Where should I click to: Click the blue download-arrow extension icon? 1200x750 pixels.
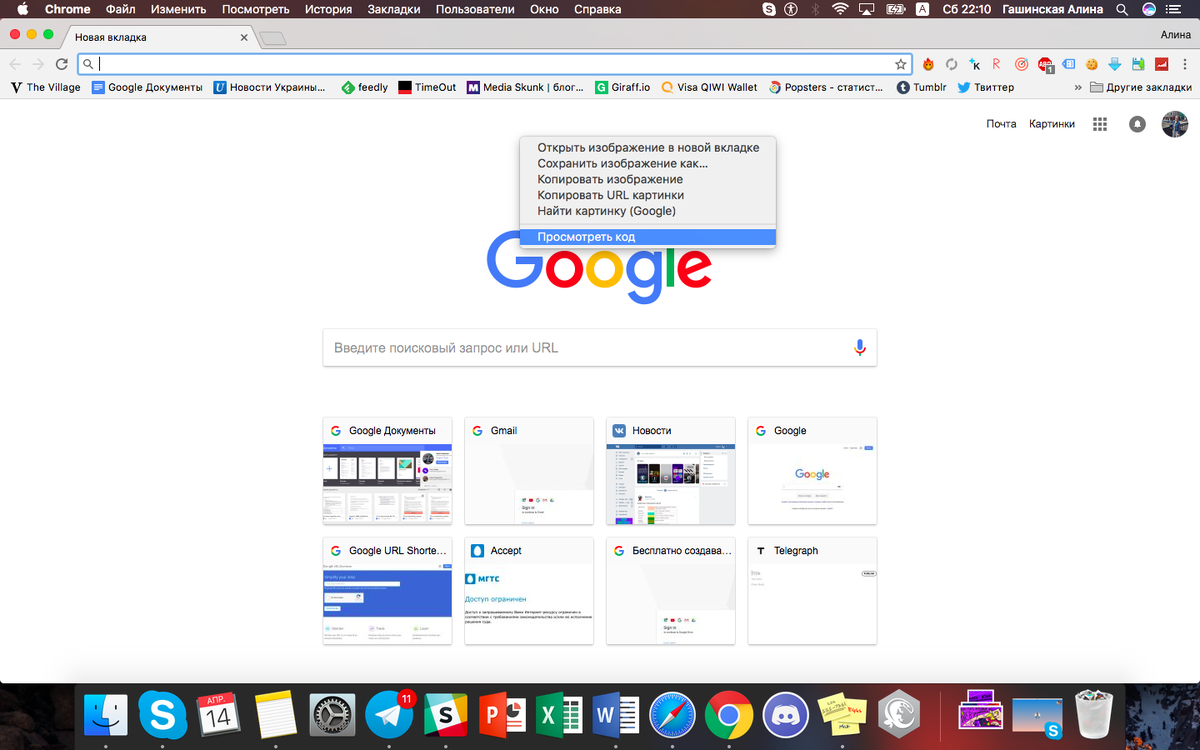tap(1115, 64)
